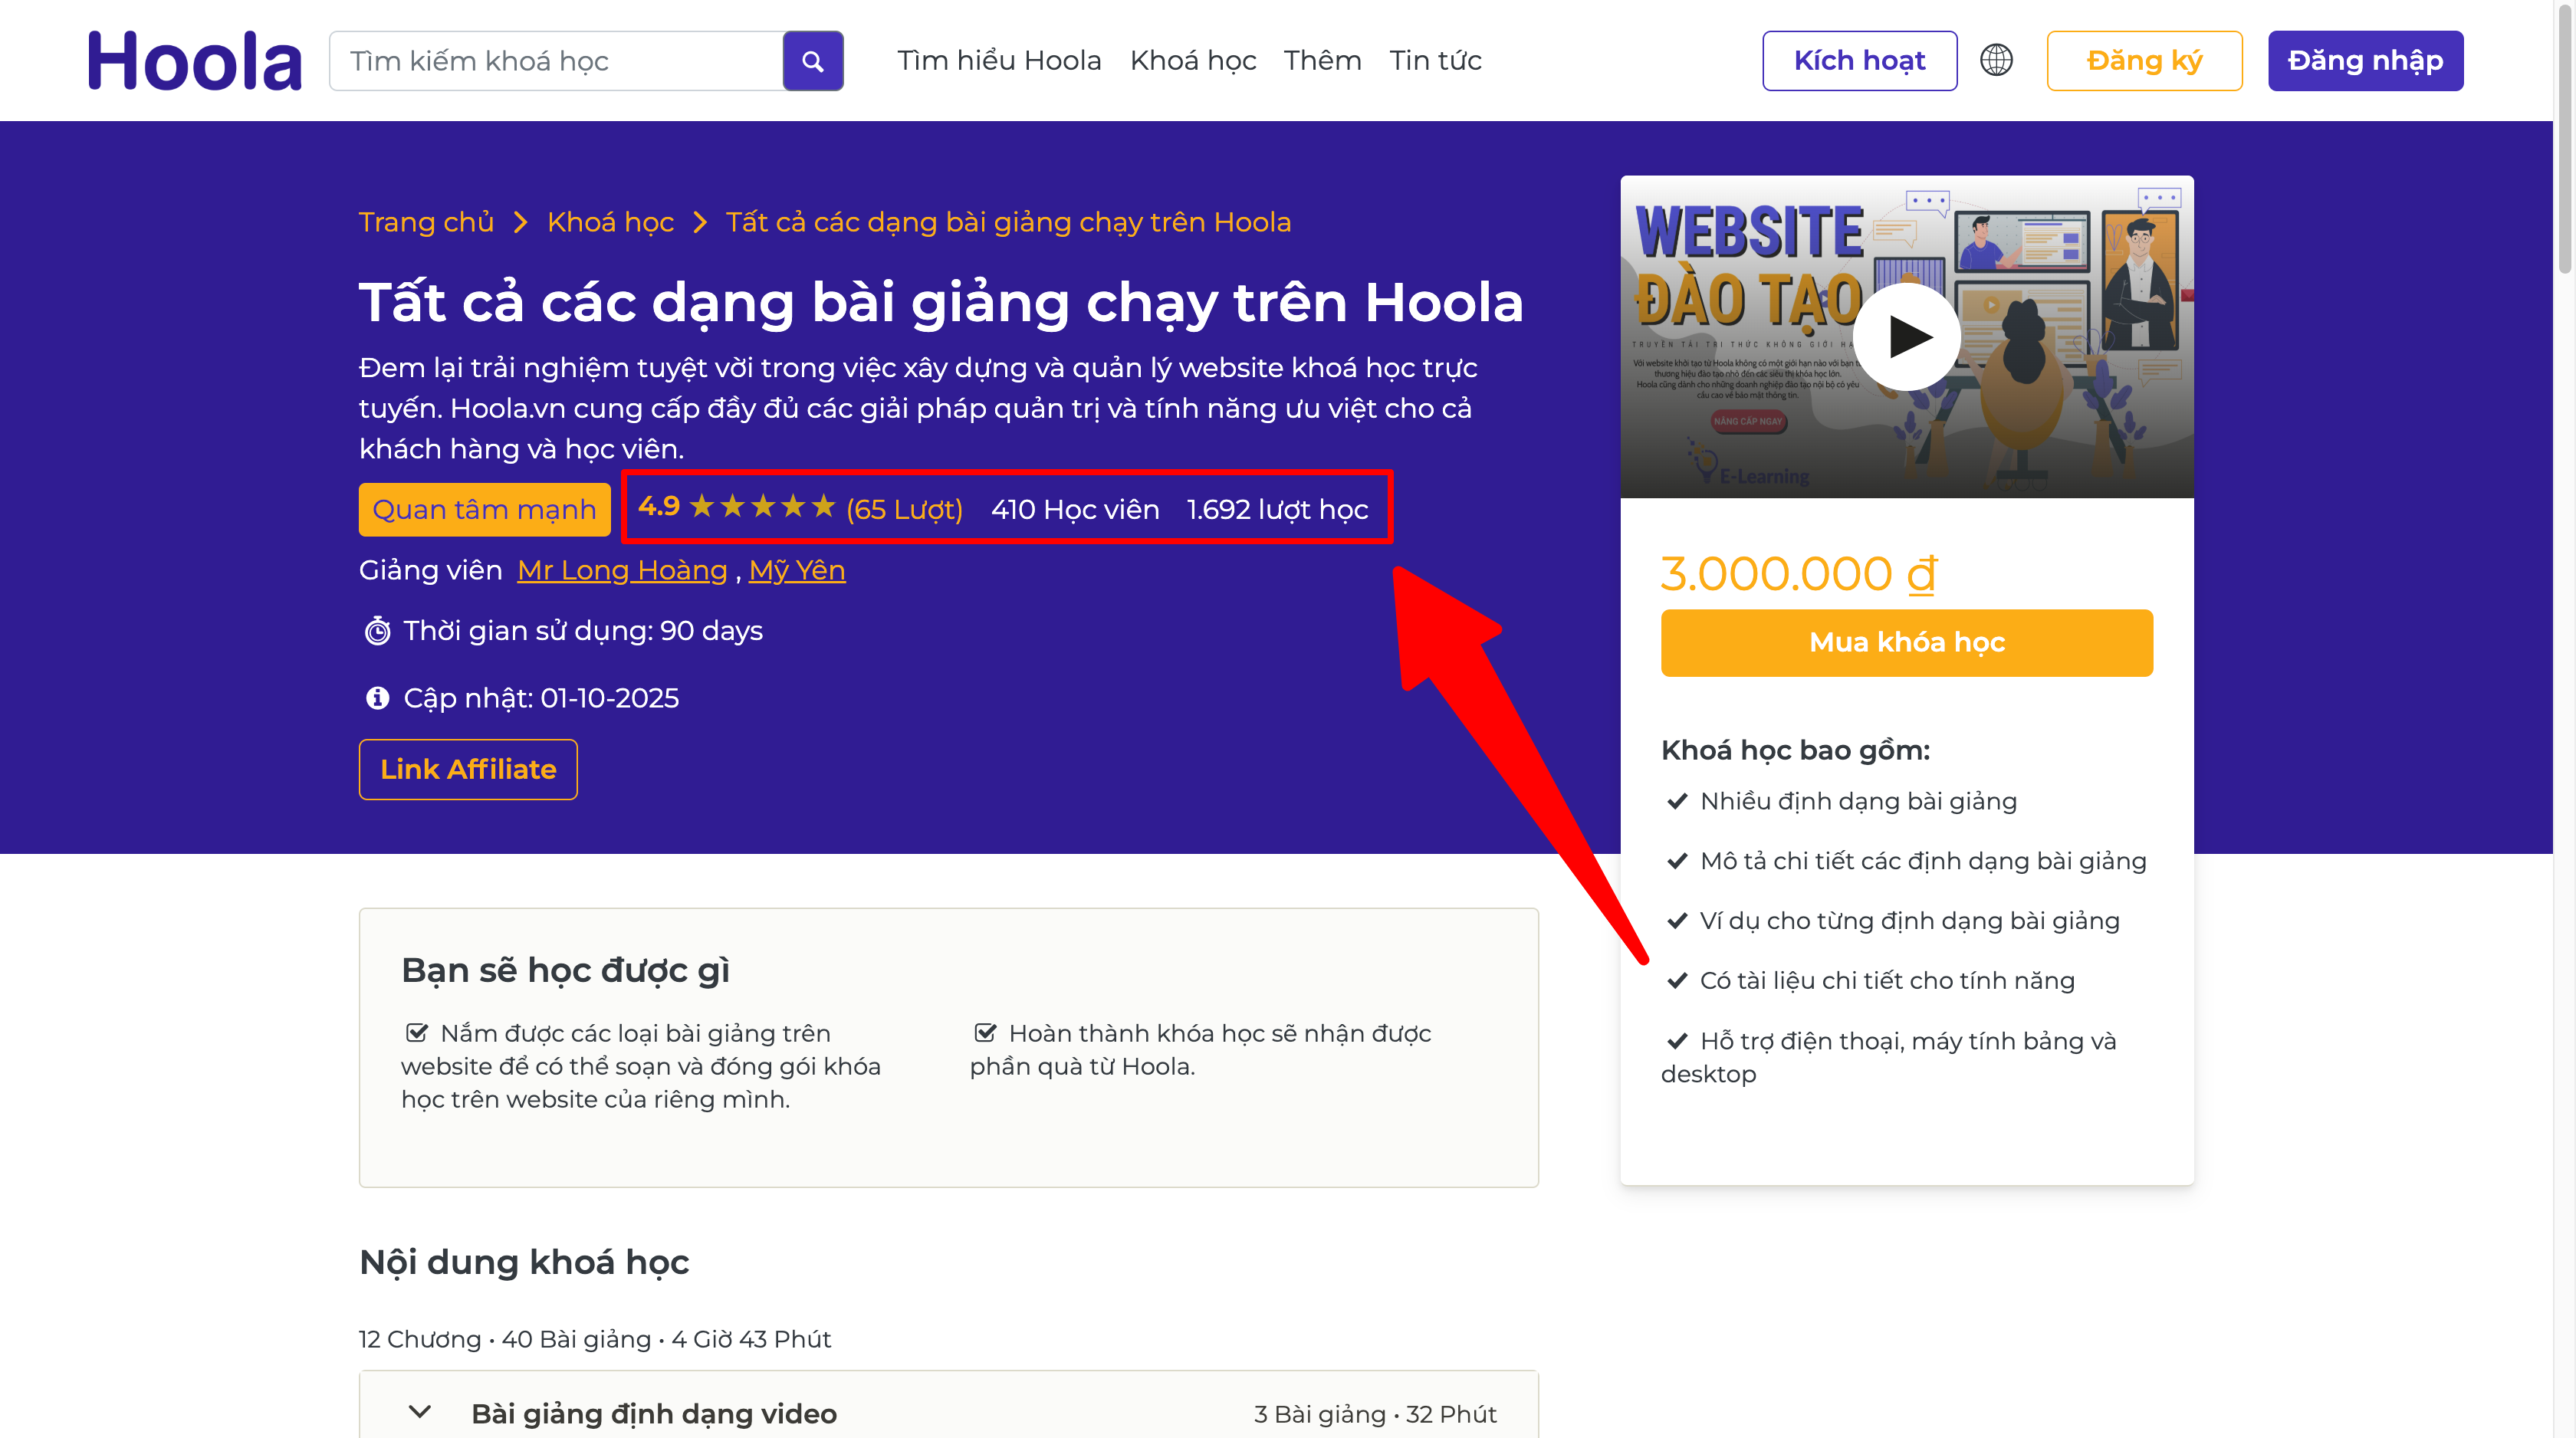Image resolution: width=2576 pixels, height=1438 pixels.
Task: Click the stopwatch icon beside usage time
Action: [377, 631]
